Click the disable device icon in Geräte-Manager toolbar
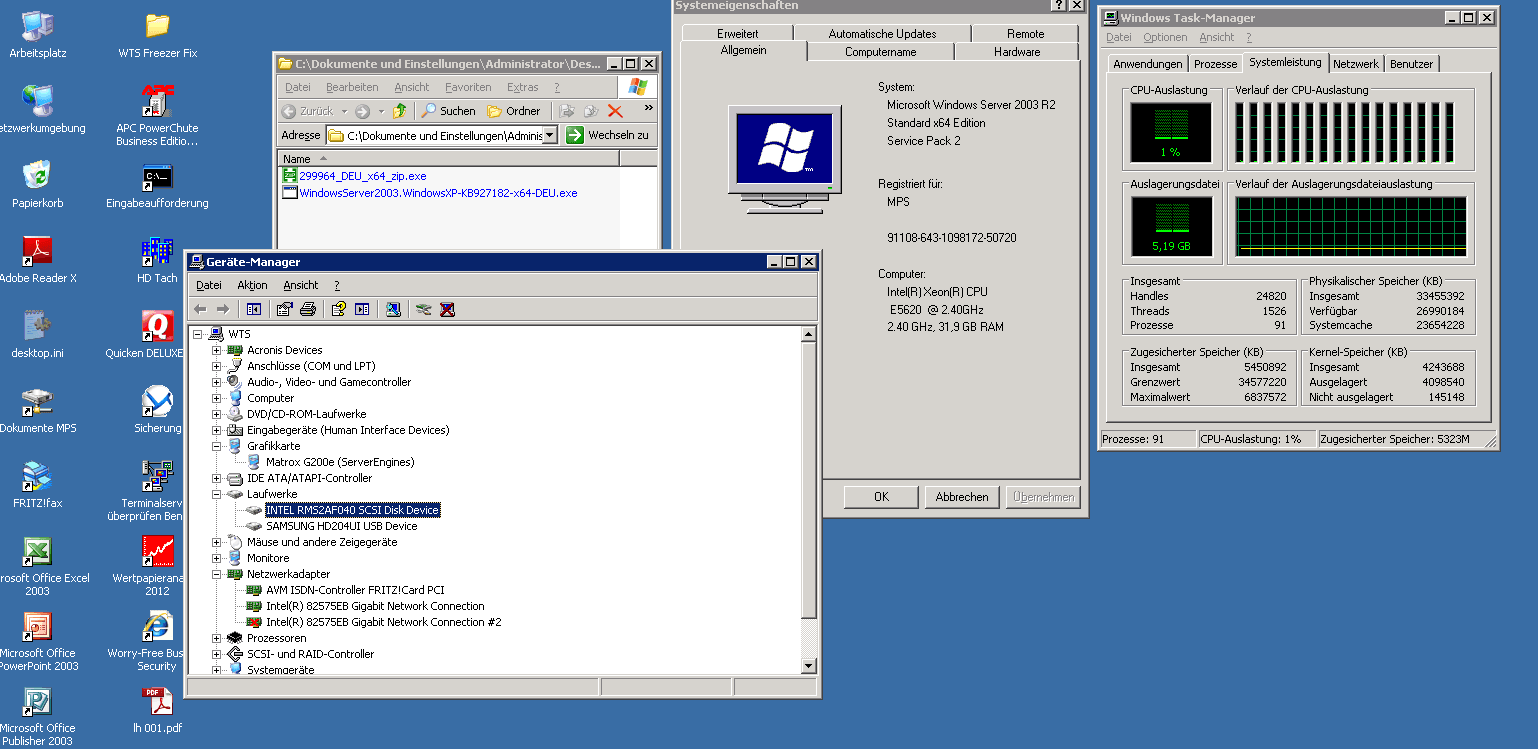1538x749 pixels. 424,309
